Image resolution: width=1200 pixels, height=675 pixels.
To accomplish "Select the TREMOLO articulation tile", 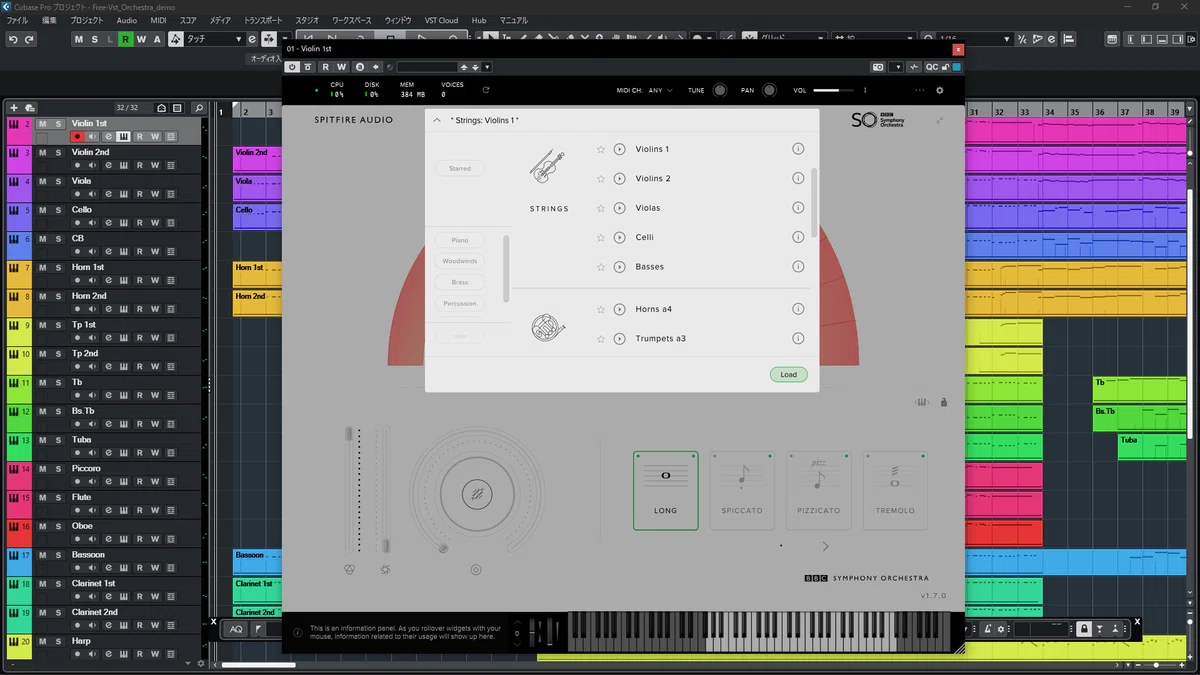I will 895,490.
